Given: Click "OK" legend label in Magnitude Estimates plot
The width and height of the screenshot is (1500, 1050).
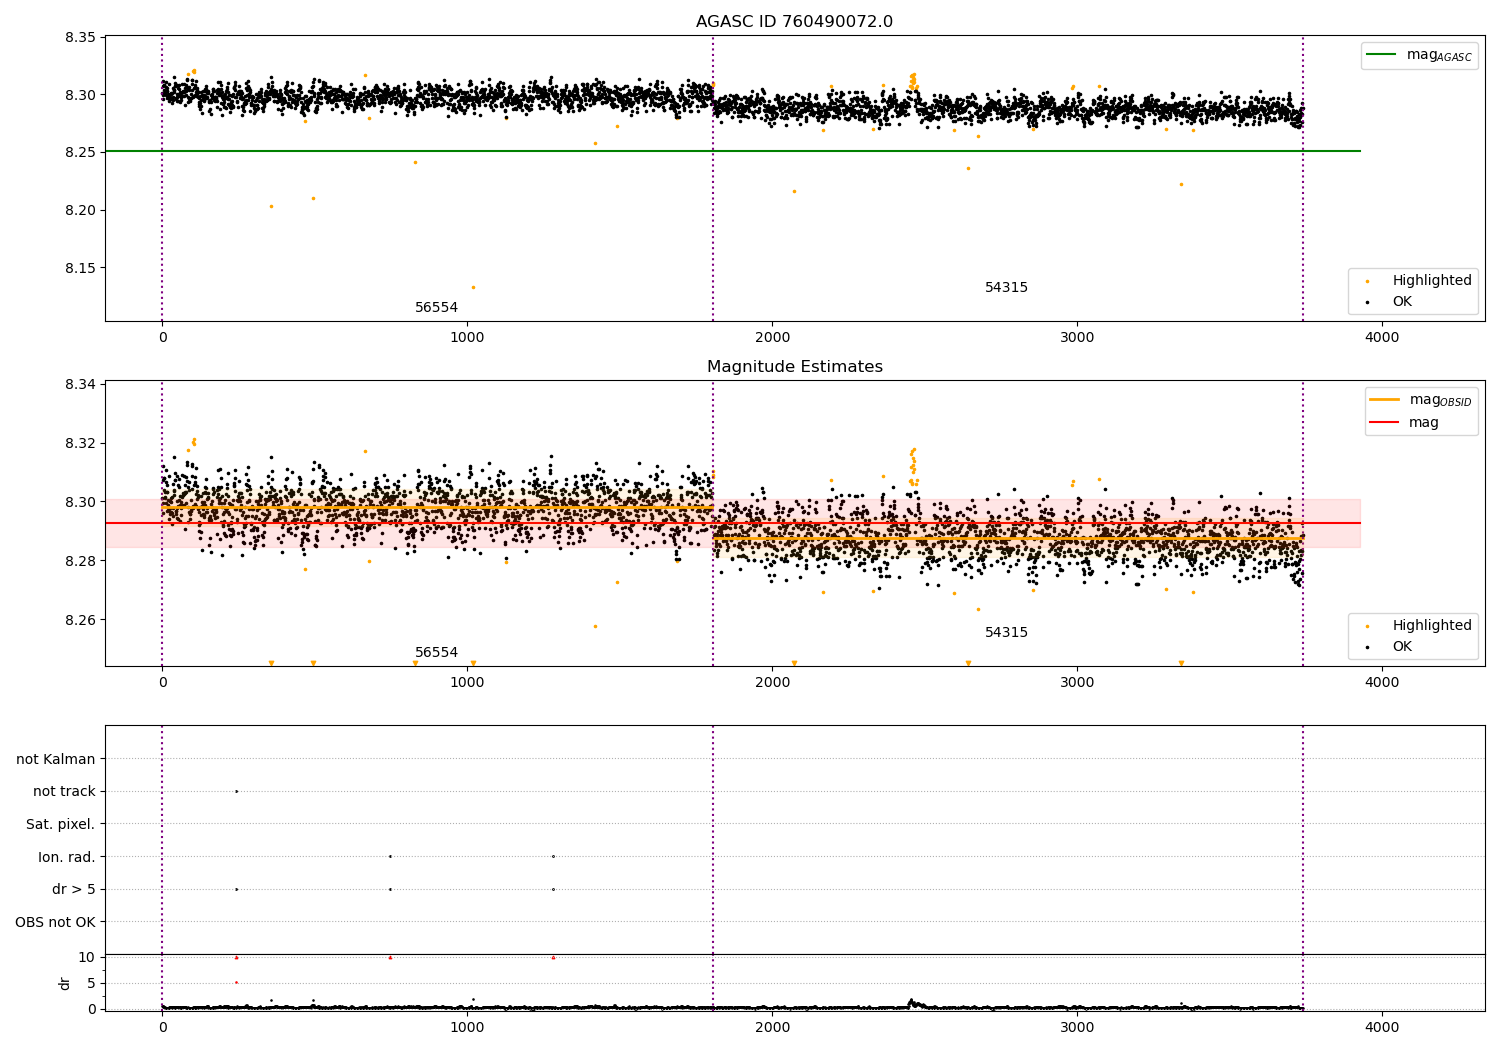Looking at the screenshot, I should (1402, 646).
